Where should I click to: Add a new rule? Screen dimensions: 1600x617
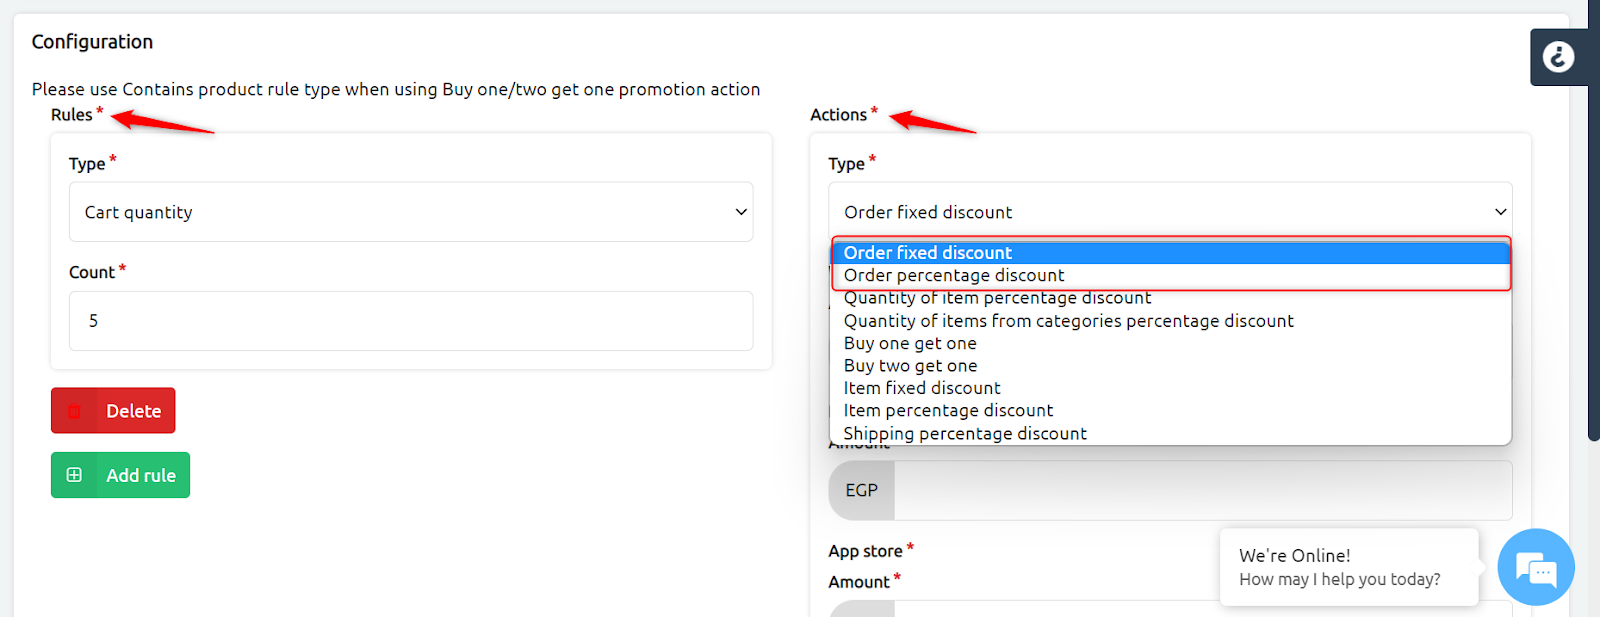click(x=120, y=475)
